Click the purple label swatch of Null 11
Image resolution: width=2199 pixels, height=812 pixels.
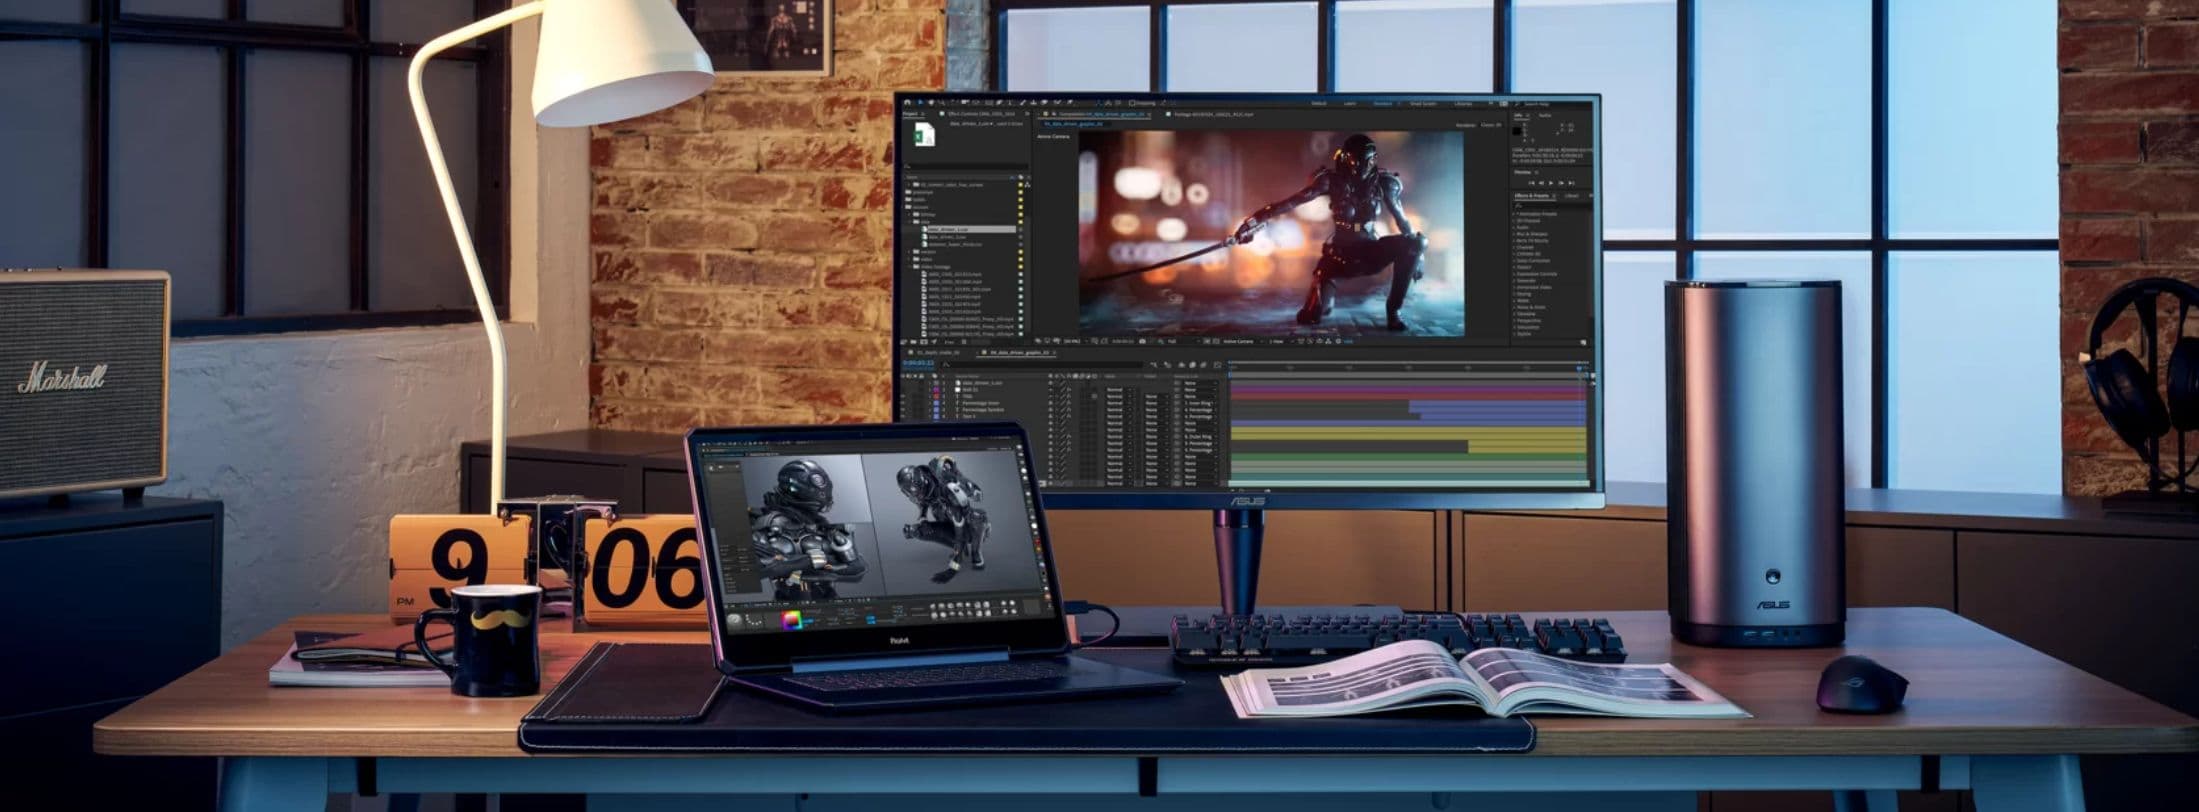click(x=936, y=389)
